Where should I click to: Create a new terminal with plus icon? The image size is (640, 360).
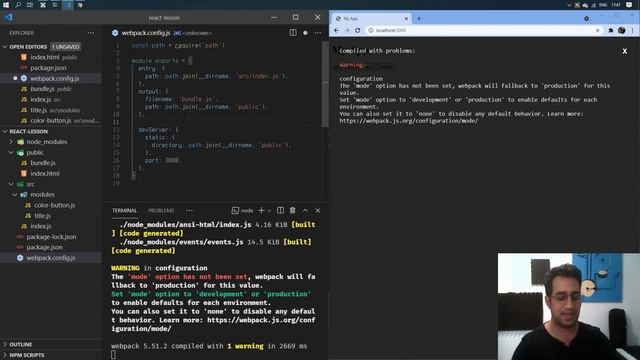pos(261,211)
